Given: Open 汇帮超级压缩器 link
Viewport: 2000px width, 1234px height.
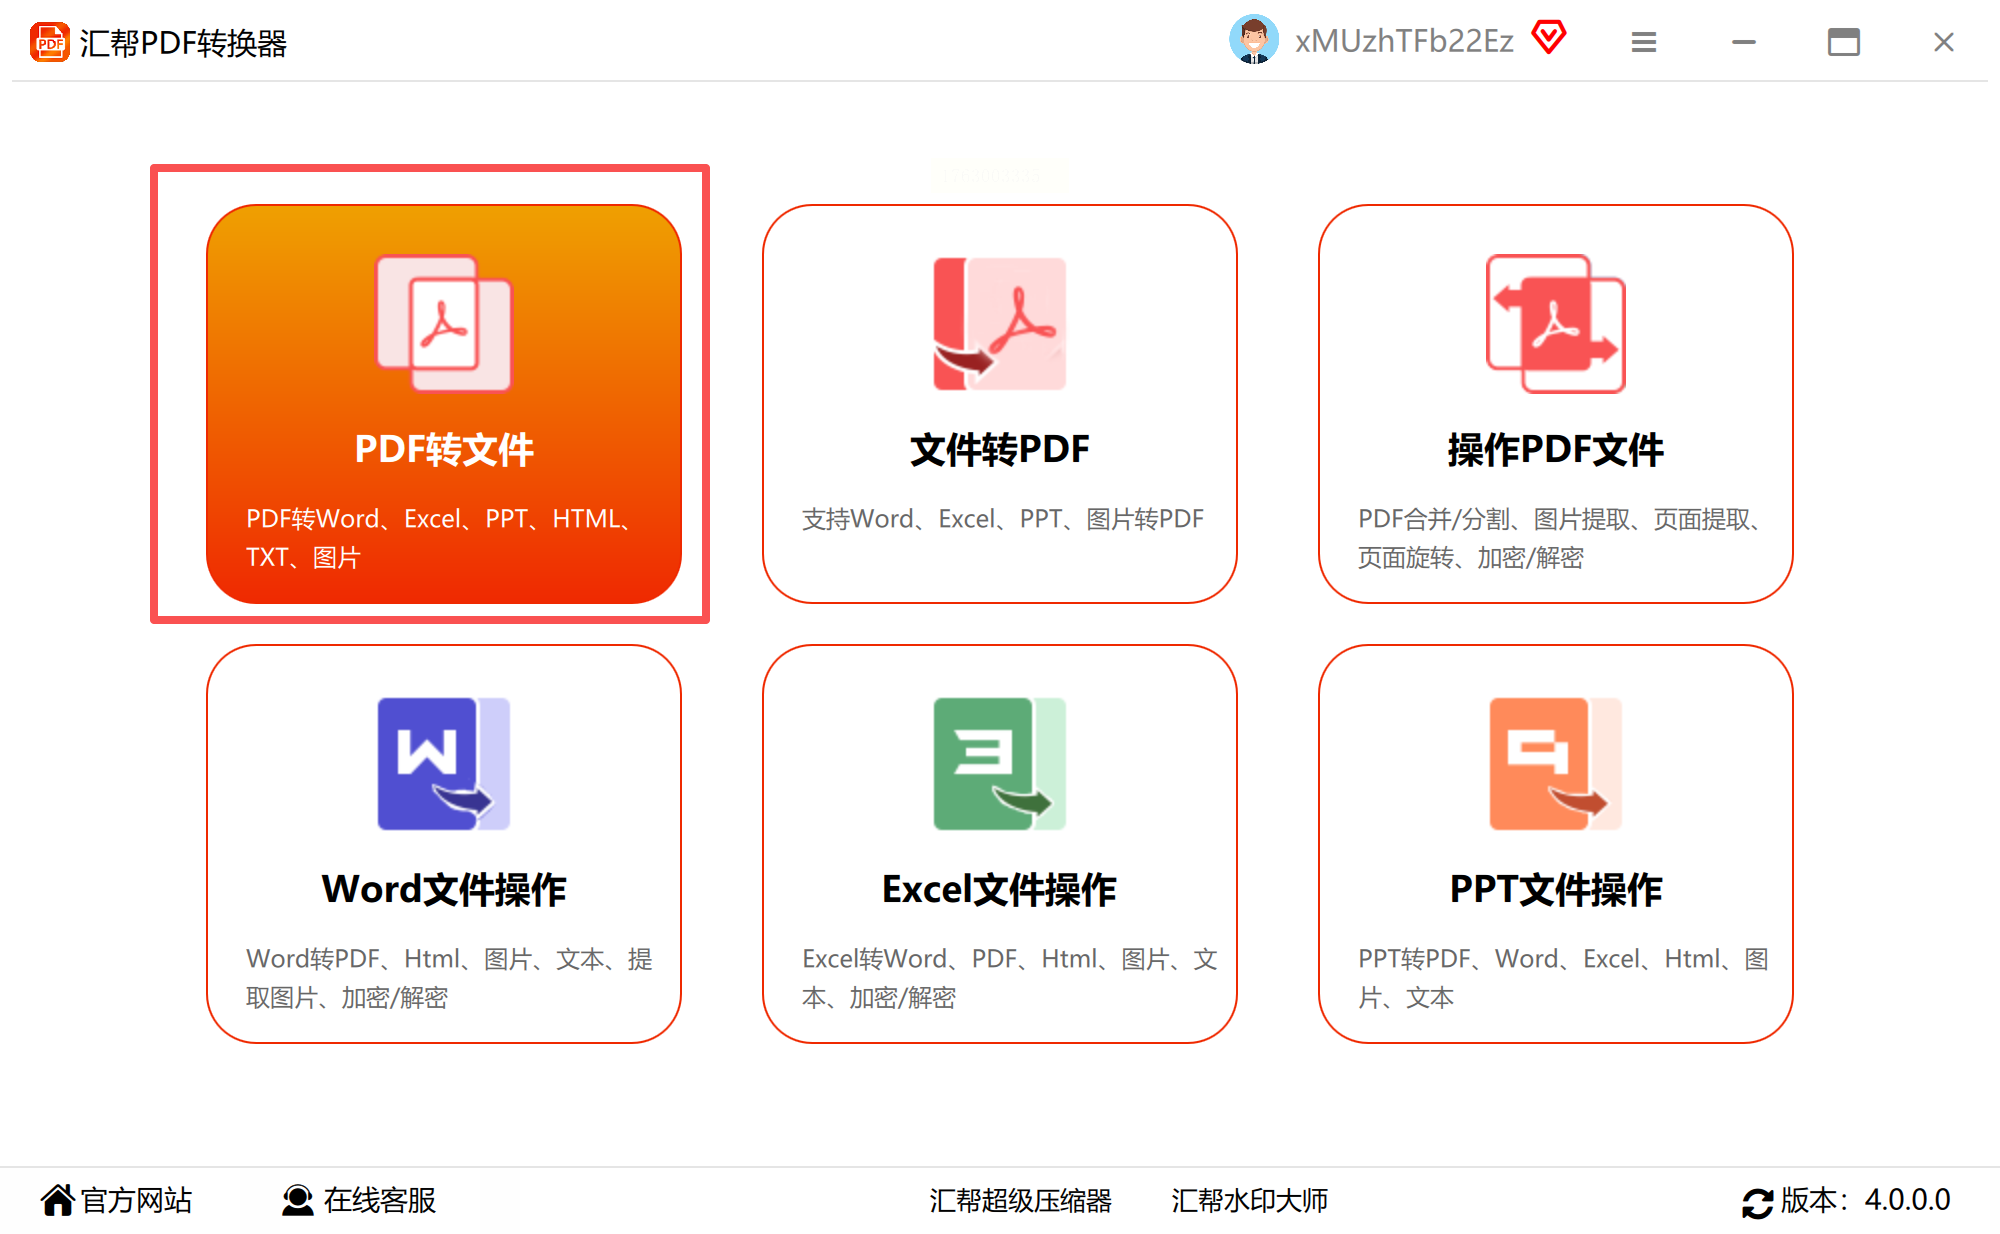Looking at the screenshot, I should [x=1020, y=1200].
